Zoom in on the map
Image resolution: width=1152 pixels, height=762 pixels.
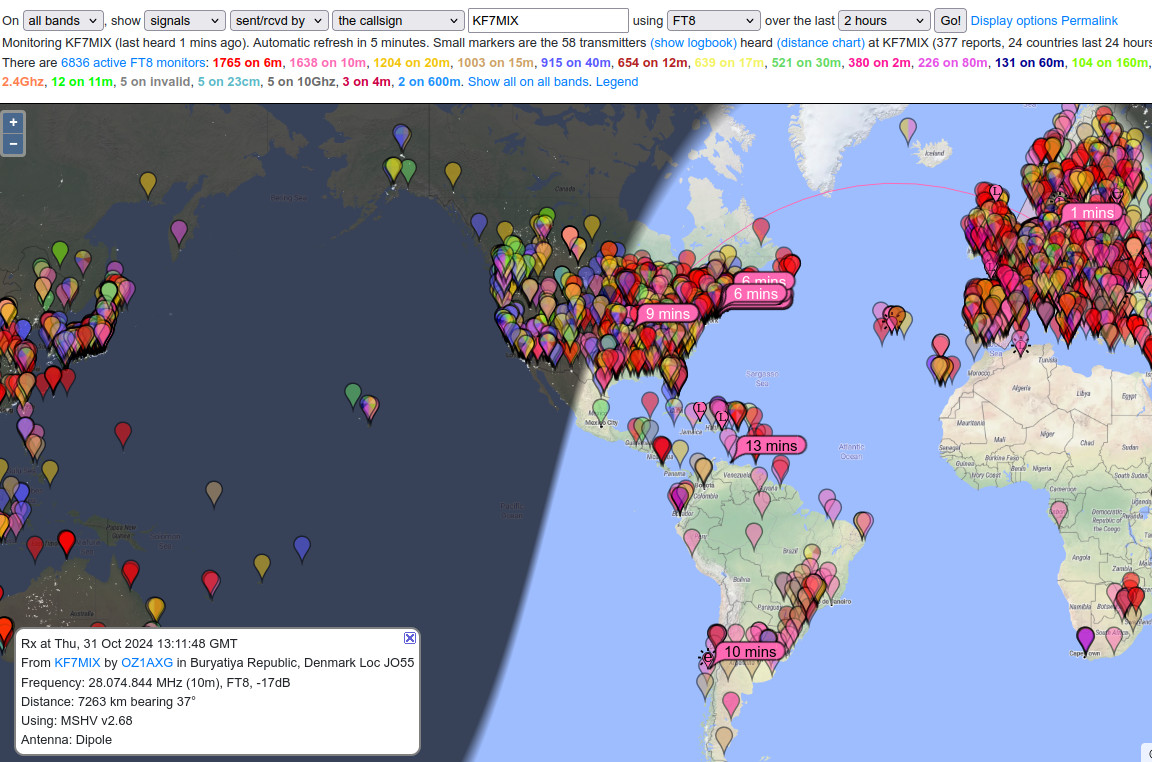click(13, 122)
